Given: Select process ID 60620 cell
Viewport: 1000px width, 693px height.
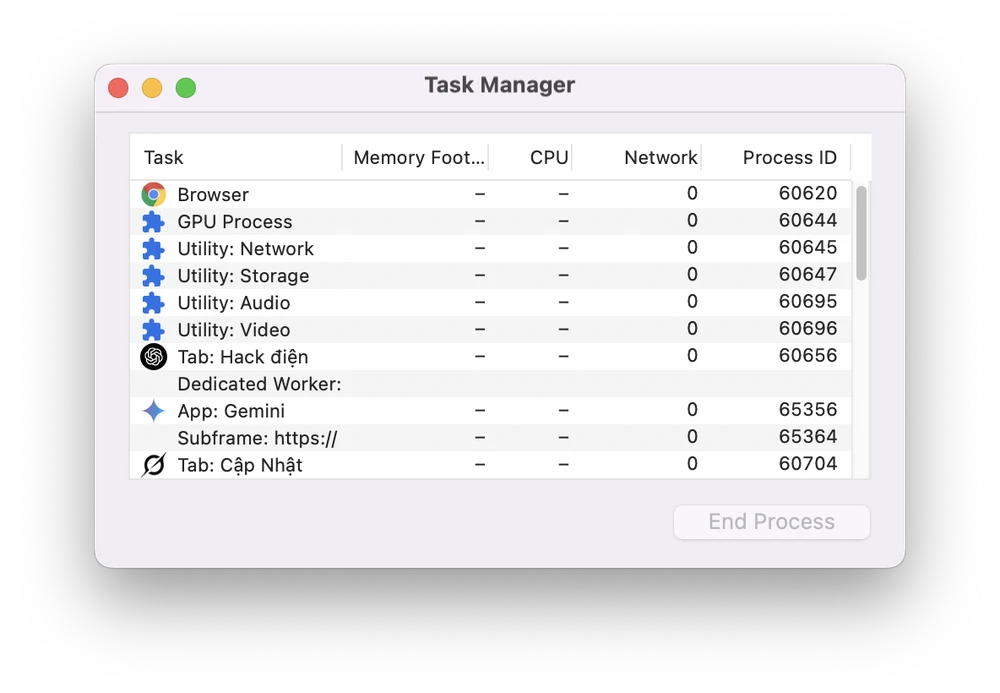Looking at the screenshot, I should point(807,194).
